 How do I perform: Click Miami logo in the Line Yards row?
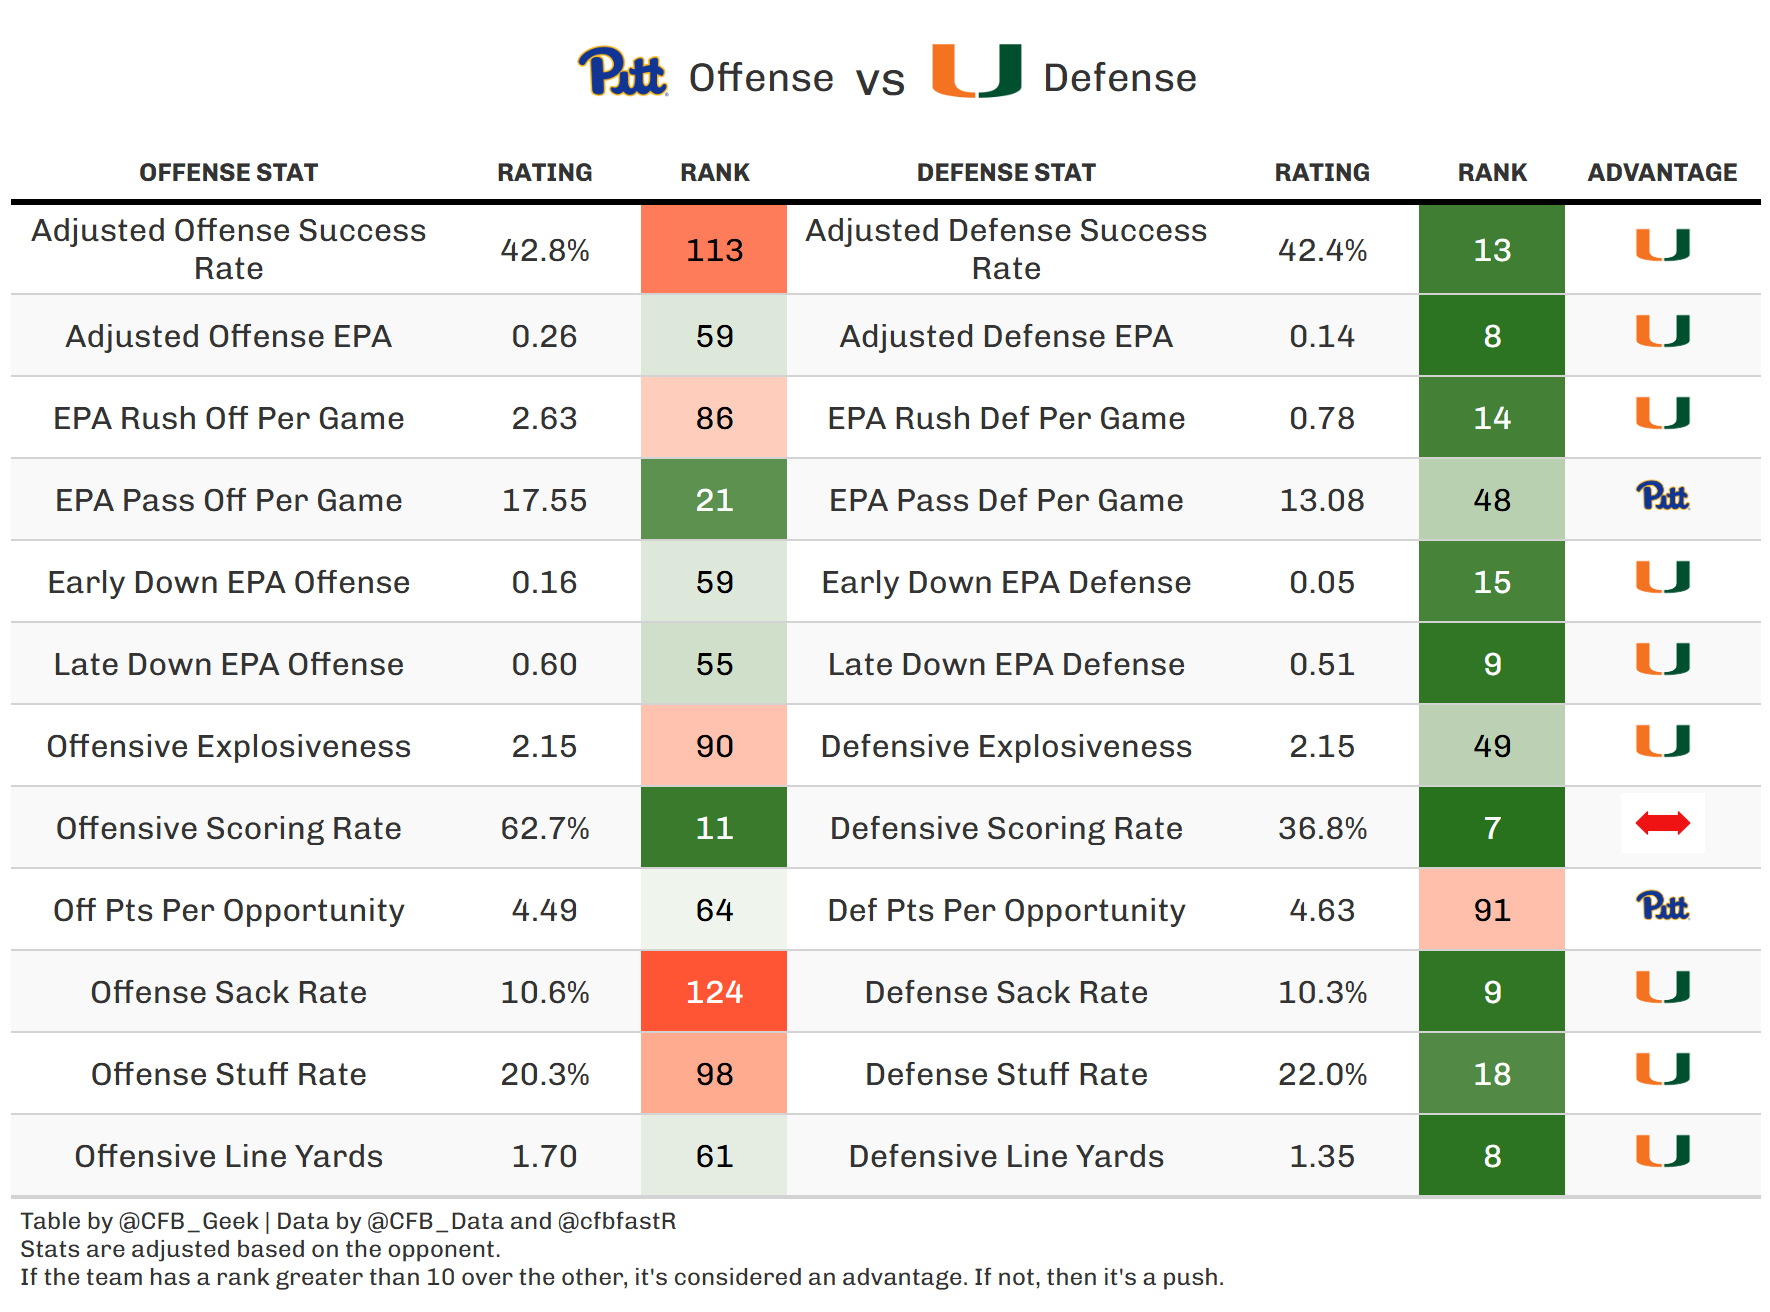[1662, 1151]
